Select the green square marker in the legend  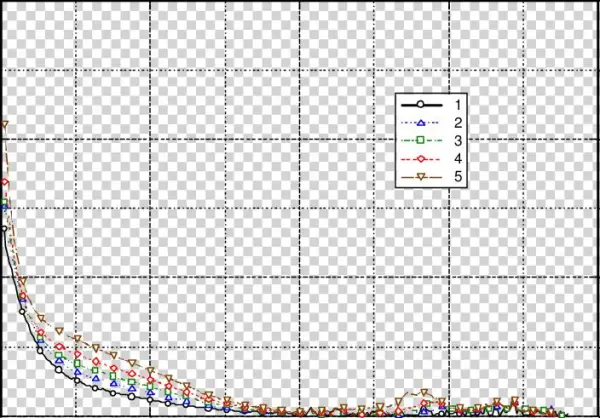click(x=421, y=140)
